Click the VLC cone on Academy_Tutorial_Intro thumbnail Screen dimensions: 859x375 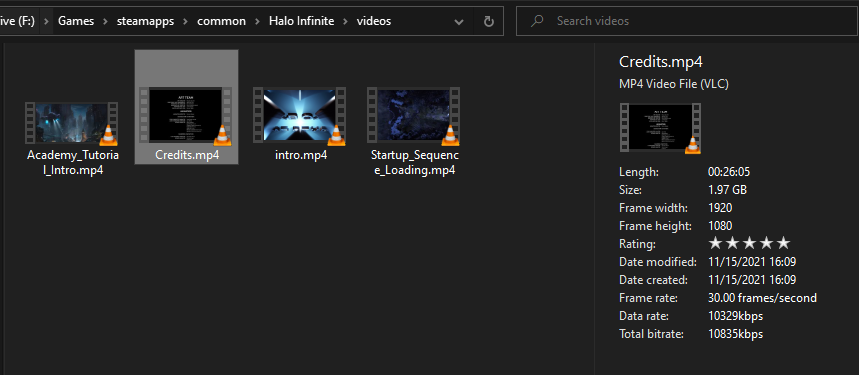tap(108, 135)
